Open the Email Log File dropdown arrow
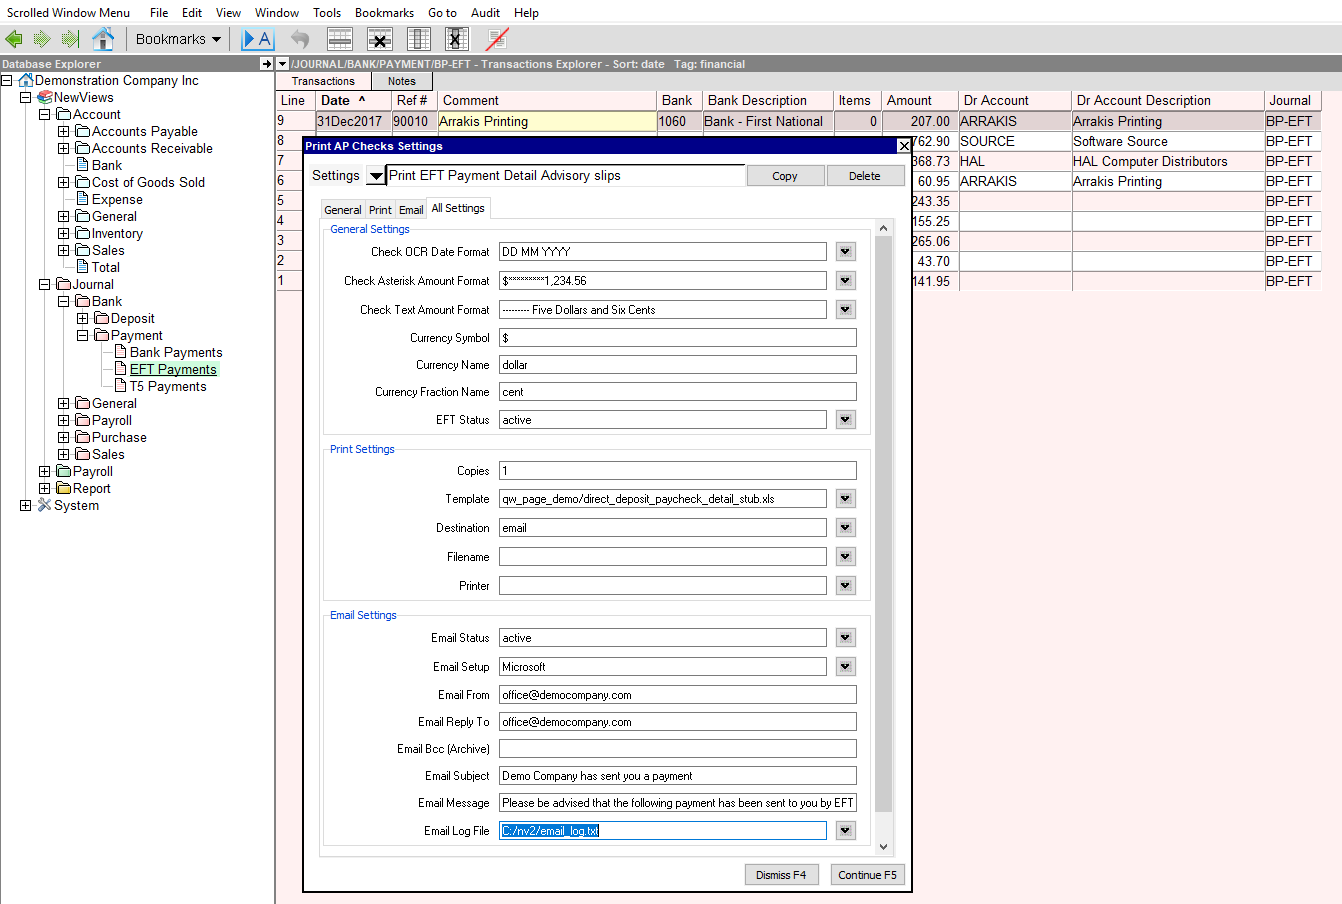This screenshot has height=904, width=1342. [x=846, y=831]
